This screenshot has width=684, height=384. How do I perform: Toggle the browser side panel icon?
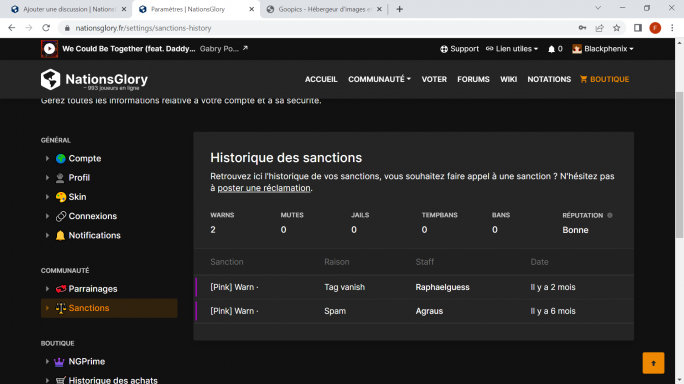pos(638,28)
